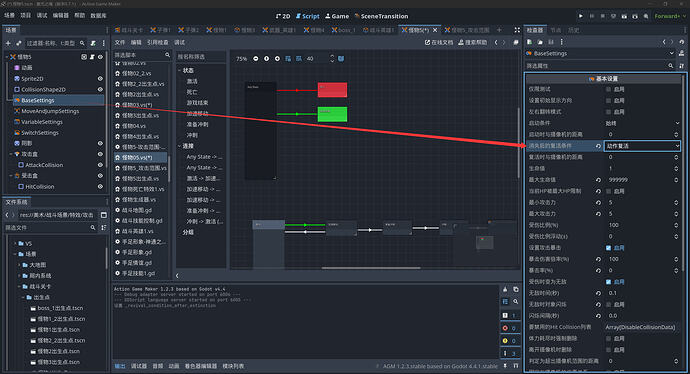Image resolution: width=690 pixels, height=374 pixels.
Task: Select the MoveAndJumpSettings node
Action: pyautogui.click(x=50, y=111)
